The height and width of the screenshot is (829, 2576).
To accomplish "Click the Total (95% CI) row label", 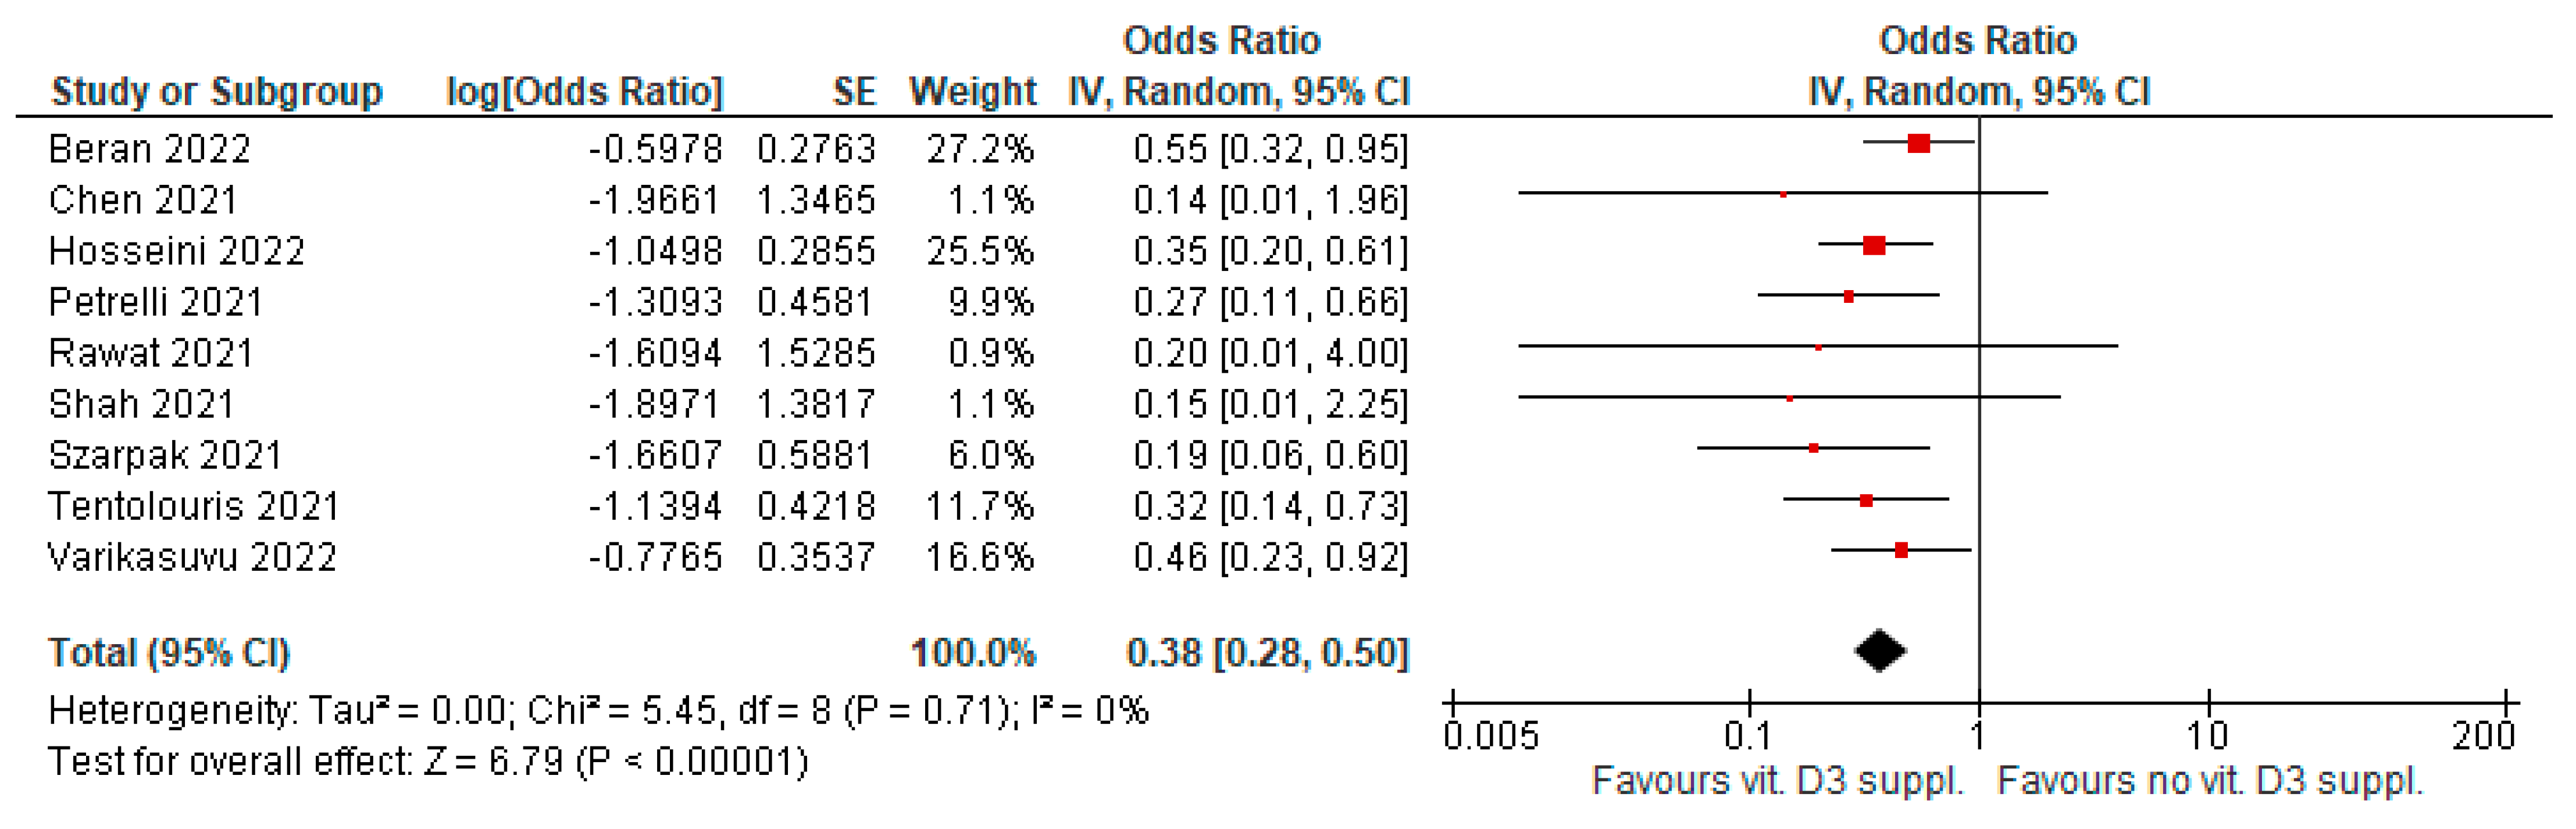I will [169, 653].
